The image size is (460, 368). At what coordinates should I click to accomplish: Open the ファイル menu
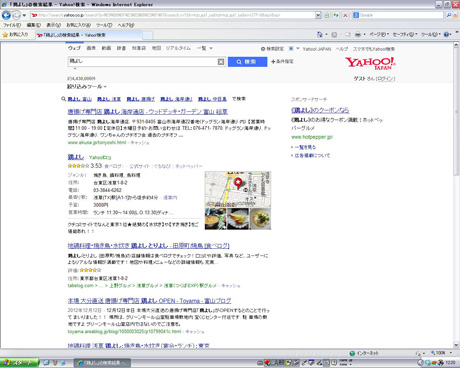[12, 25]
